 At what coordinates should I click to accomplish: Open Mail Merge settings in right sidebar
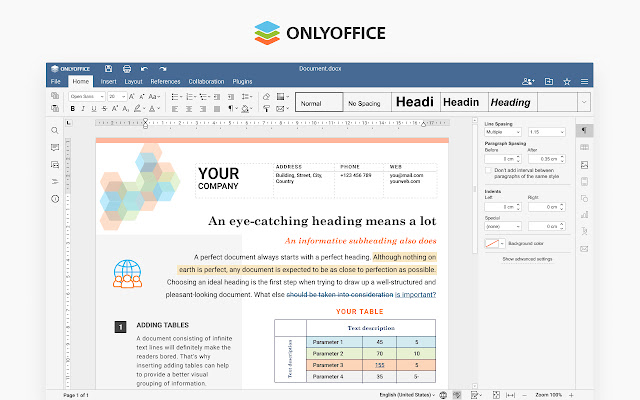point(584,249)
